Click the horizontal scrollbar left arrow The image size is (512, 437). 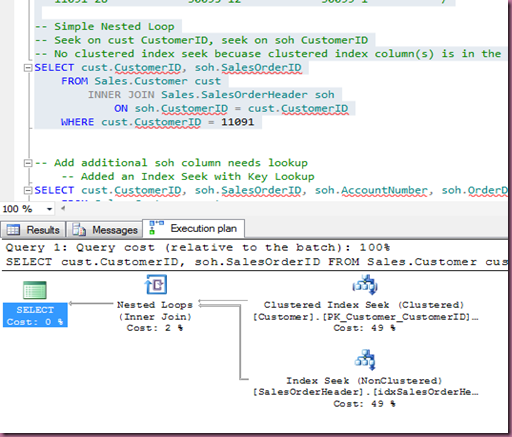[x=63, y=209]
